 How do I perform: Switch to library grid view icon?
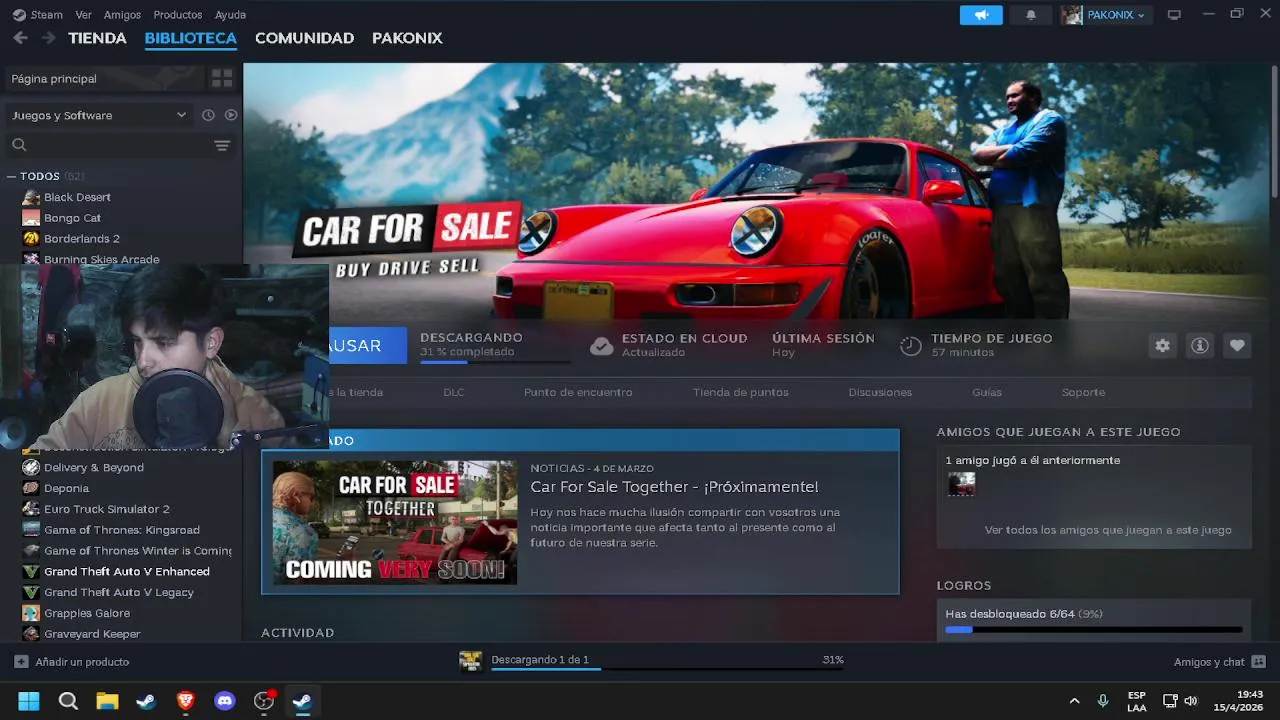222,78
